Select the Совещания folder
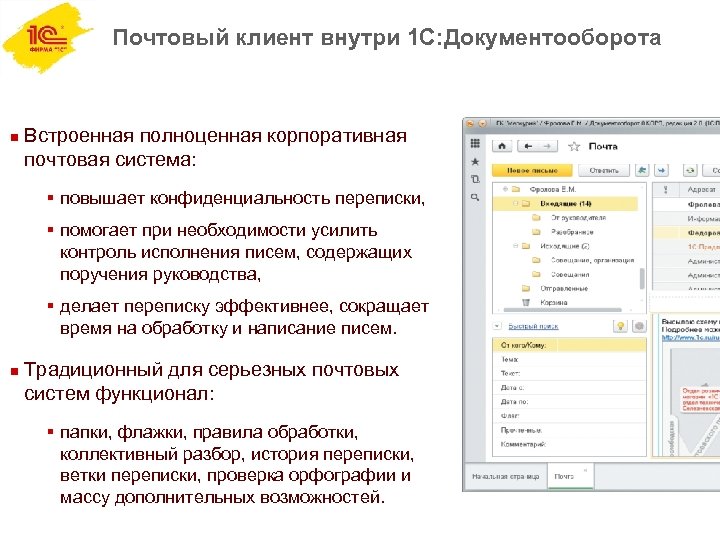This screenshot has height=540, width=720. (x=570, y=274)
